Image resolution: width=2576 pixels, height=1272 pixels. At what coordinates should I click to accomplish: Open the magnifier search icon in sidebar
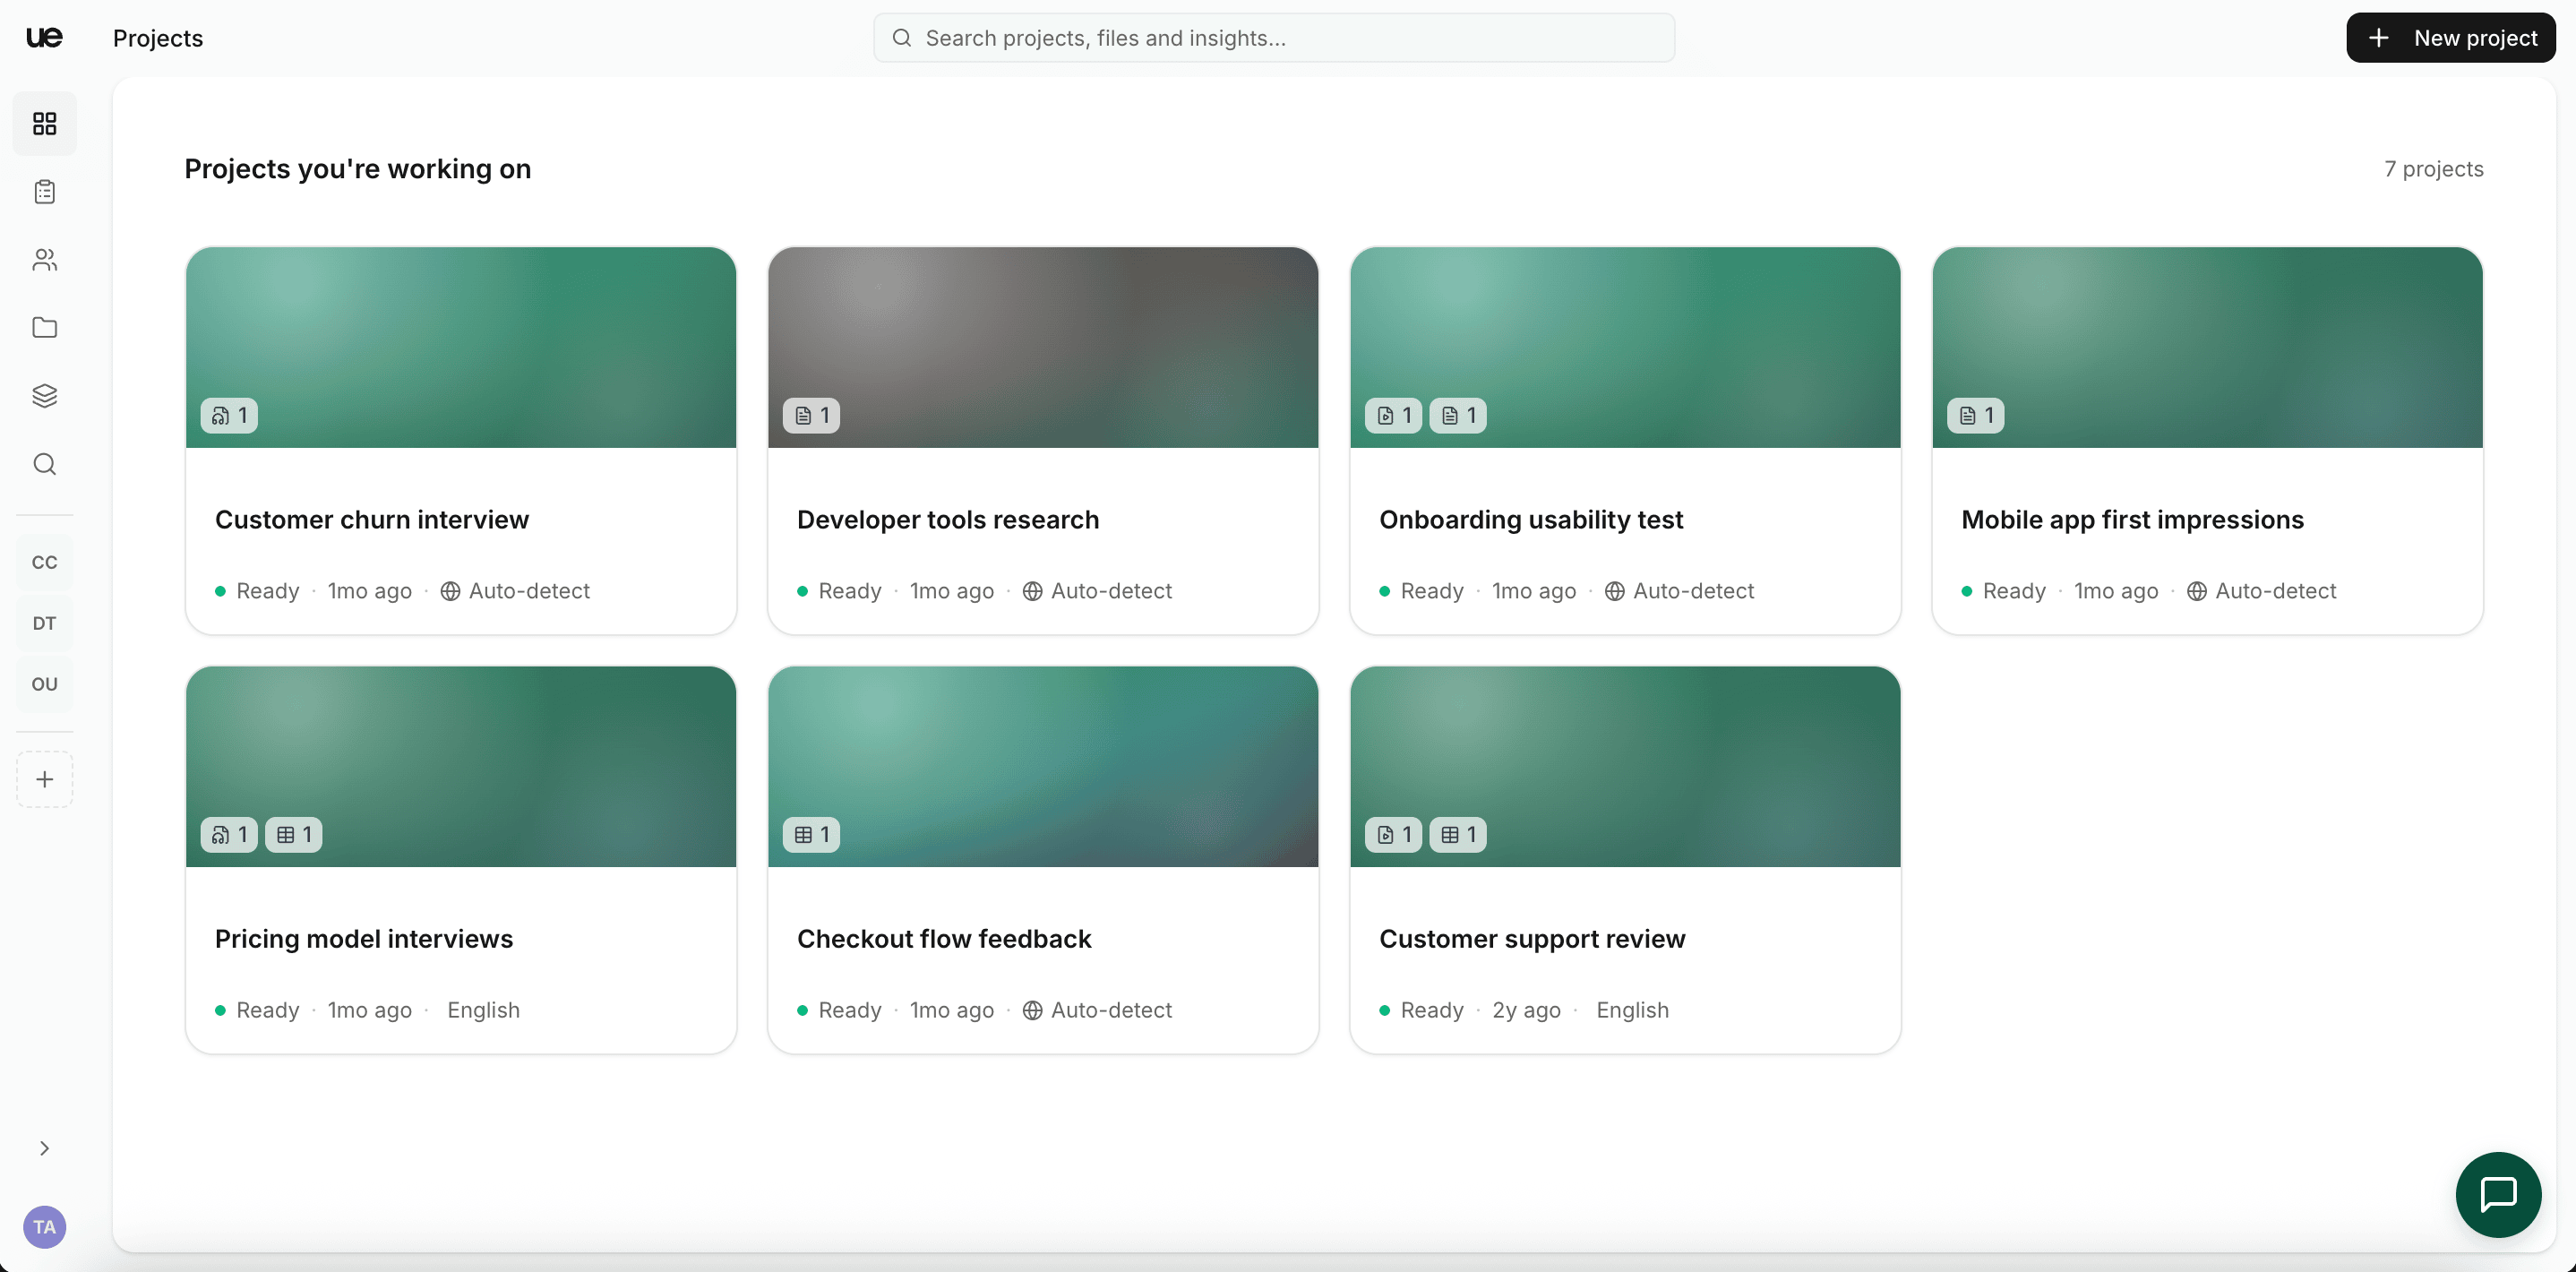coord(44,464)
